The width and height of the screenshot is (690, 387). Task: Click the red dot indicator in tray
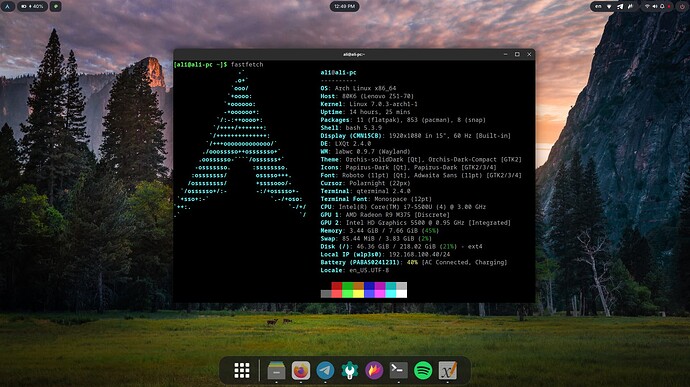tap(669, 6)
